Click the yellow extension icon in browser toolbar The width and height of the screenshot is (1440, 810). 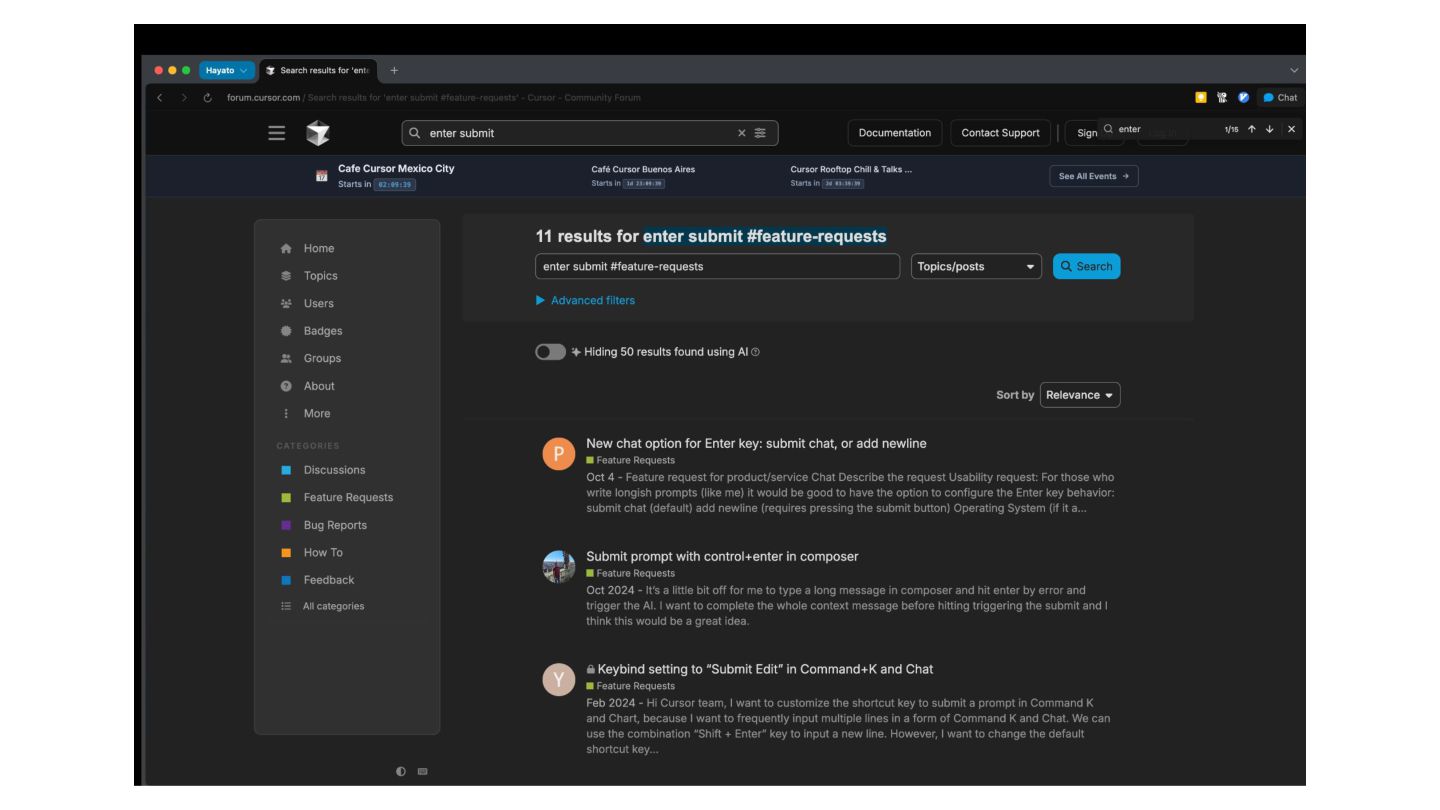click(x=1201, y=97)
